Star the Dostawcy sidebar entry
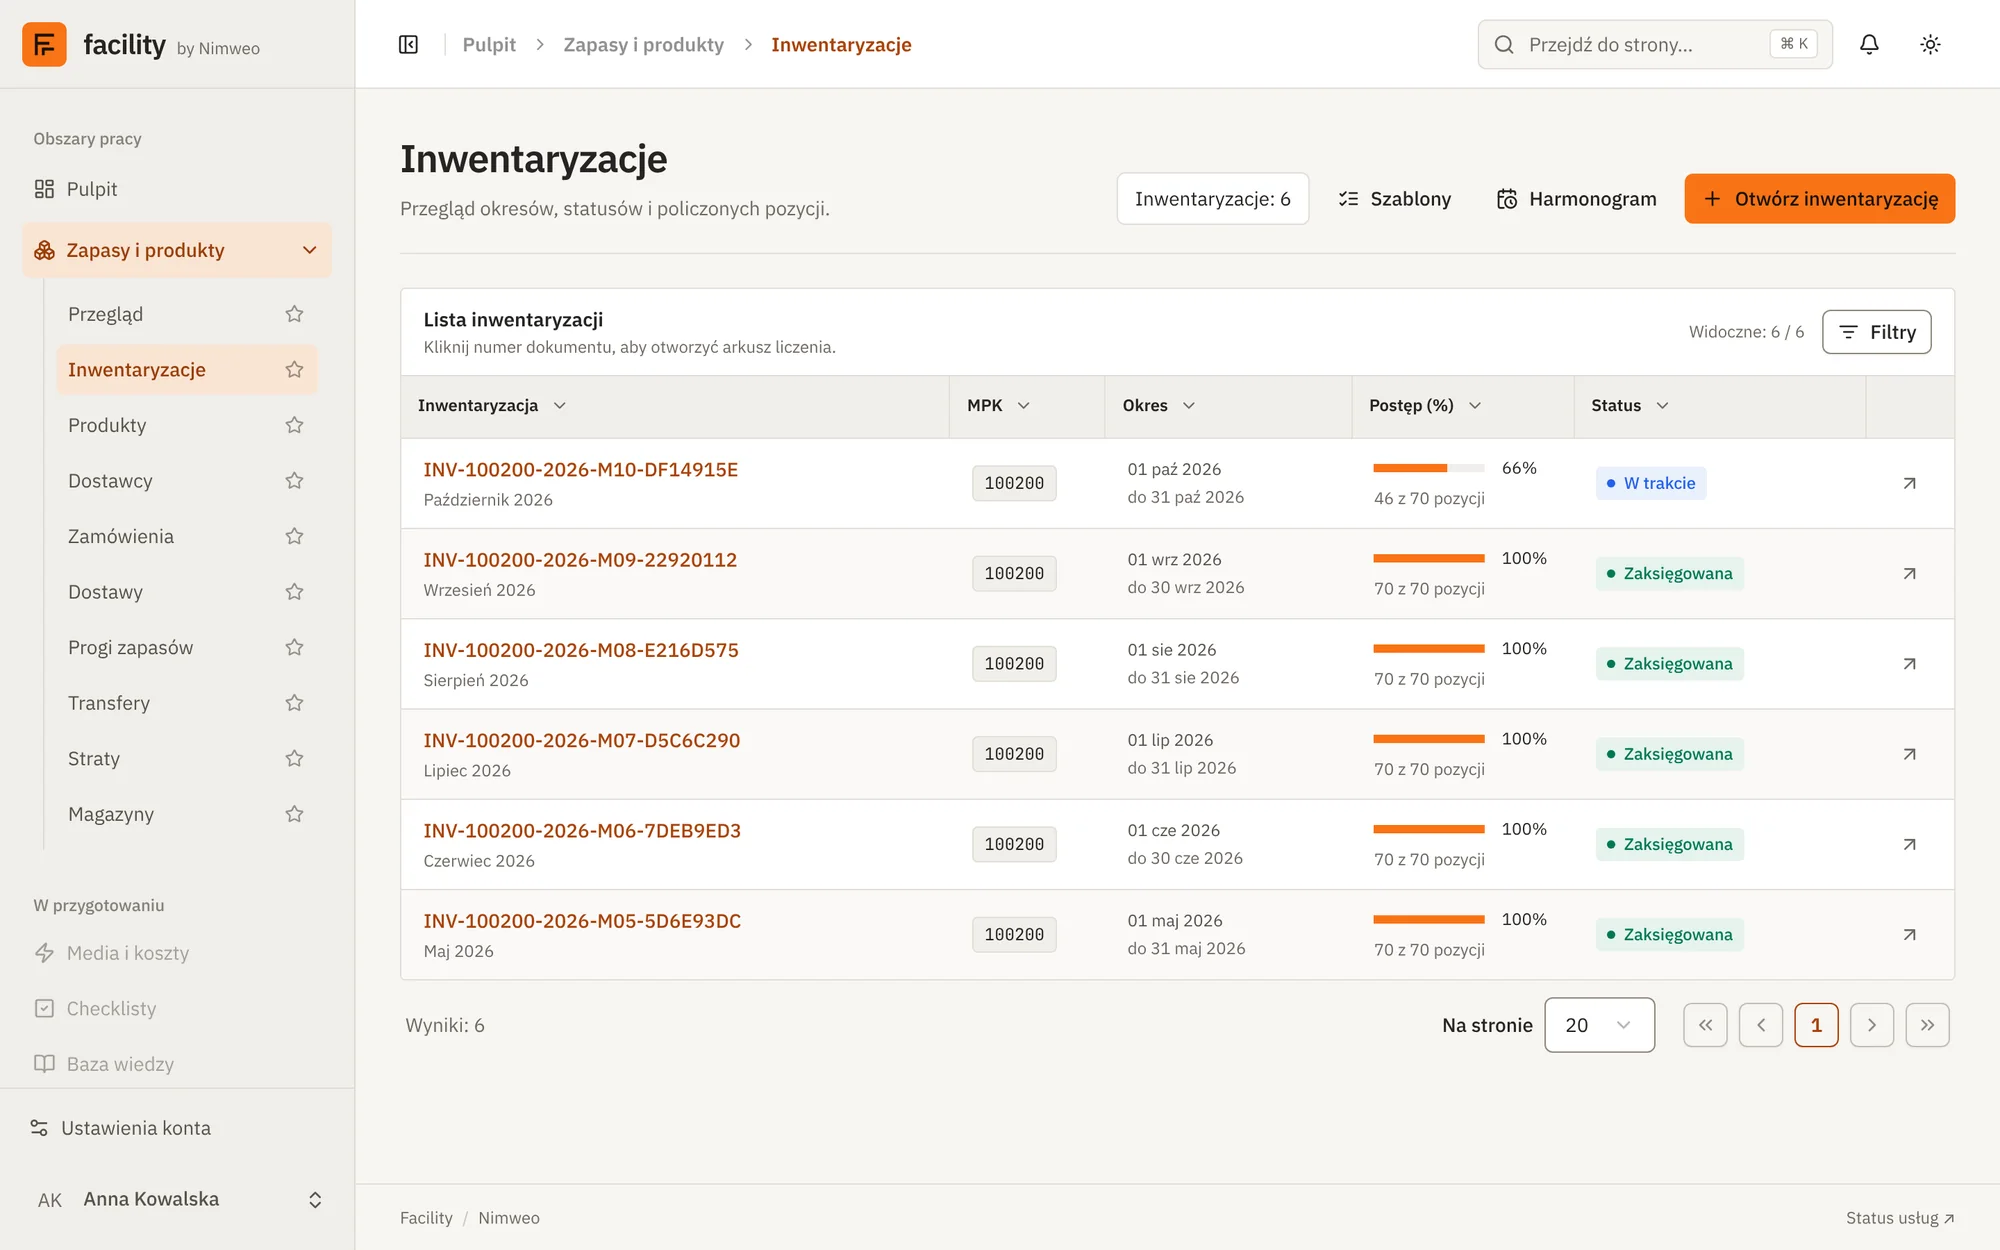Screen dimensions: 2000x1250 tap(294, 480)
